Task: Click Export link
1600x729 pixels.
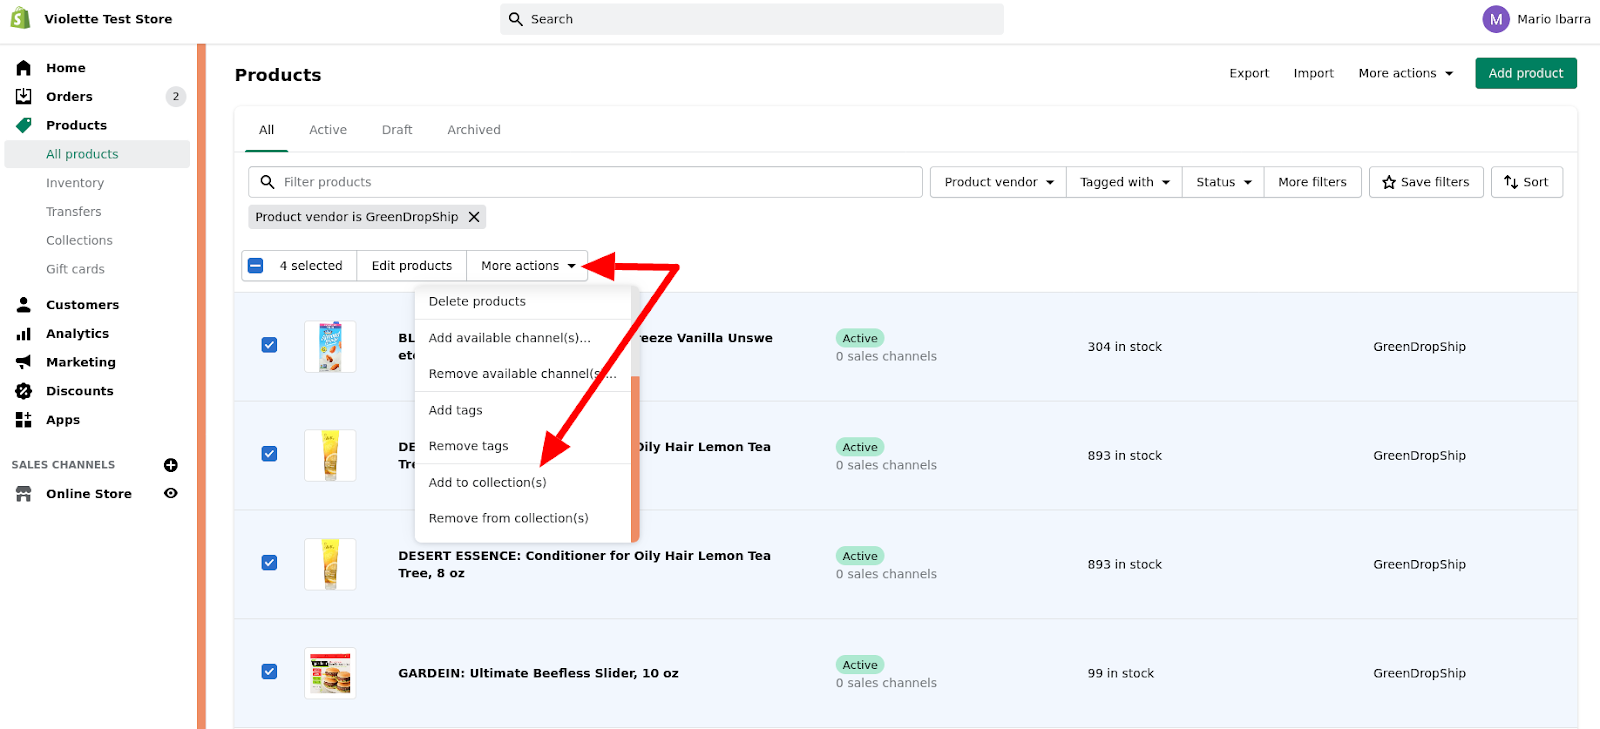Action: (1249, 73)
